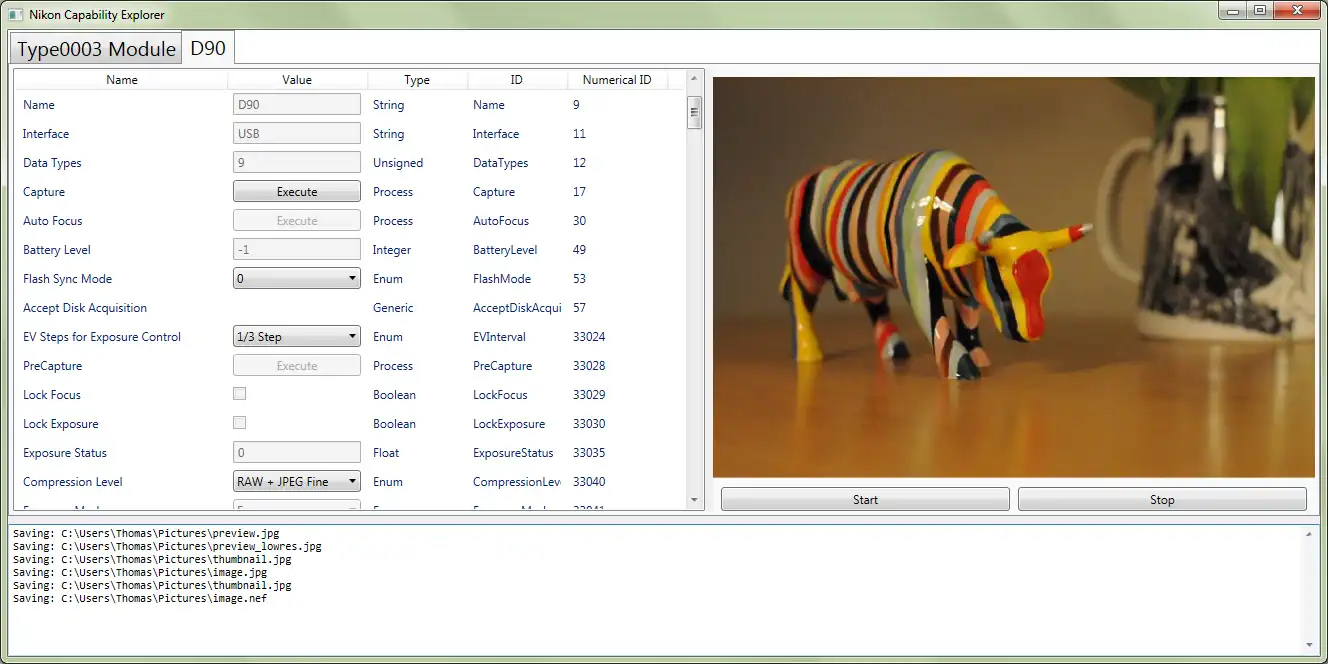Minimize the Nikon Capability Explorer window
1328x664 pixels.
[x=1233, y=10]
